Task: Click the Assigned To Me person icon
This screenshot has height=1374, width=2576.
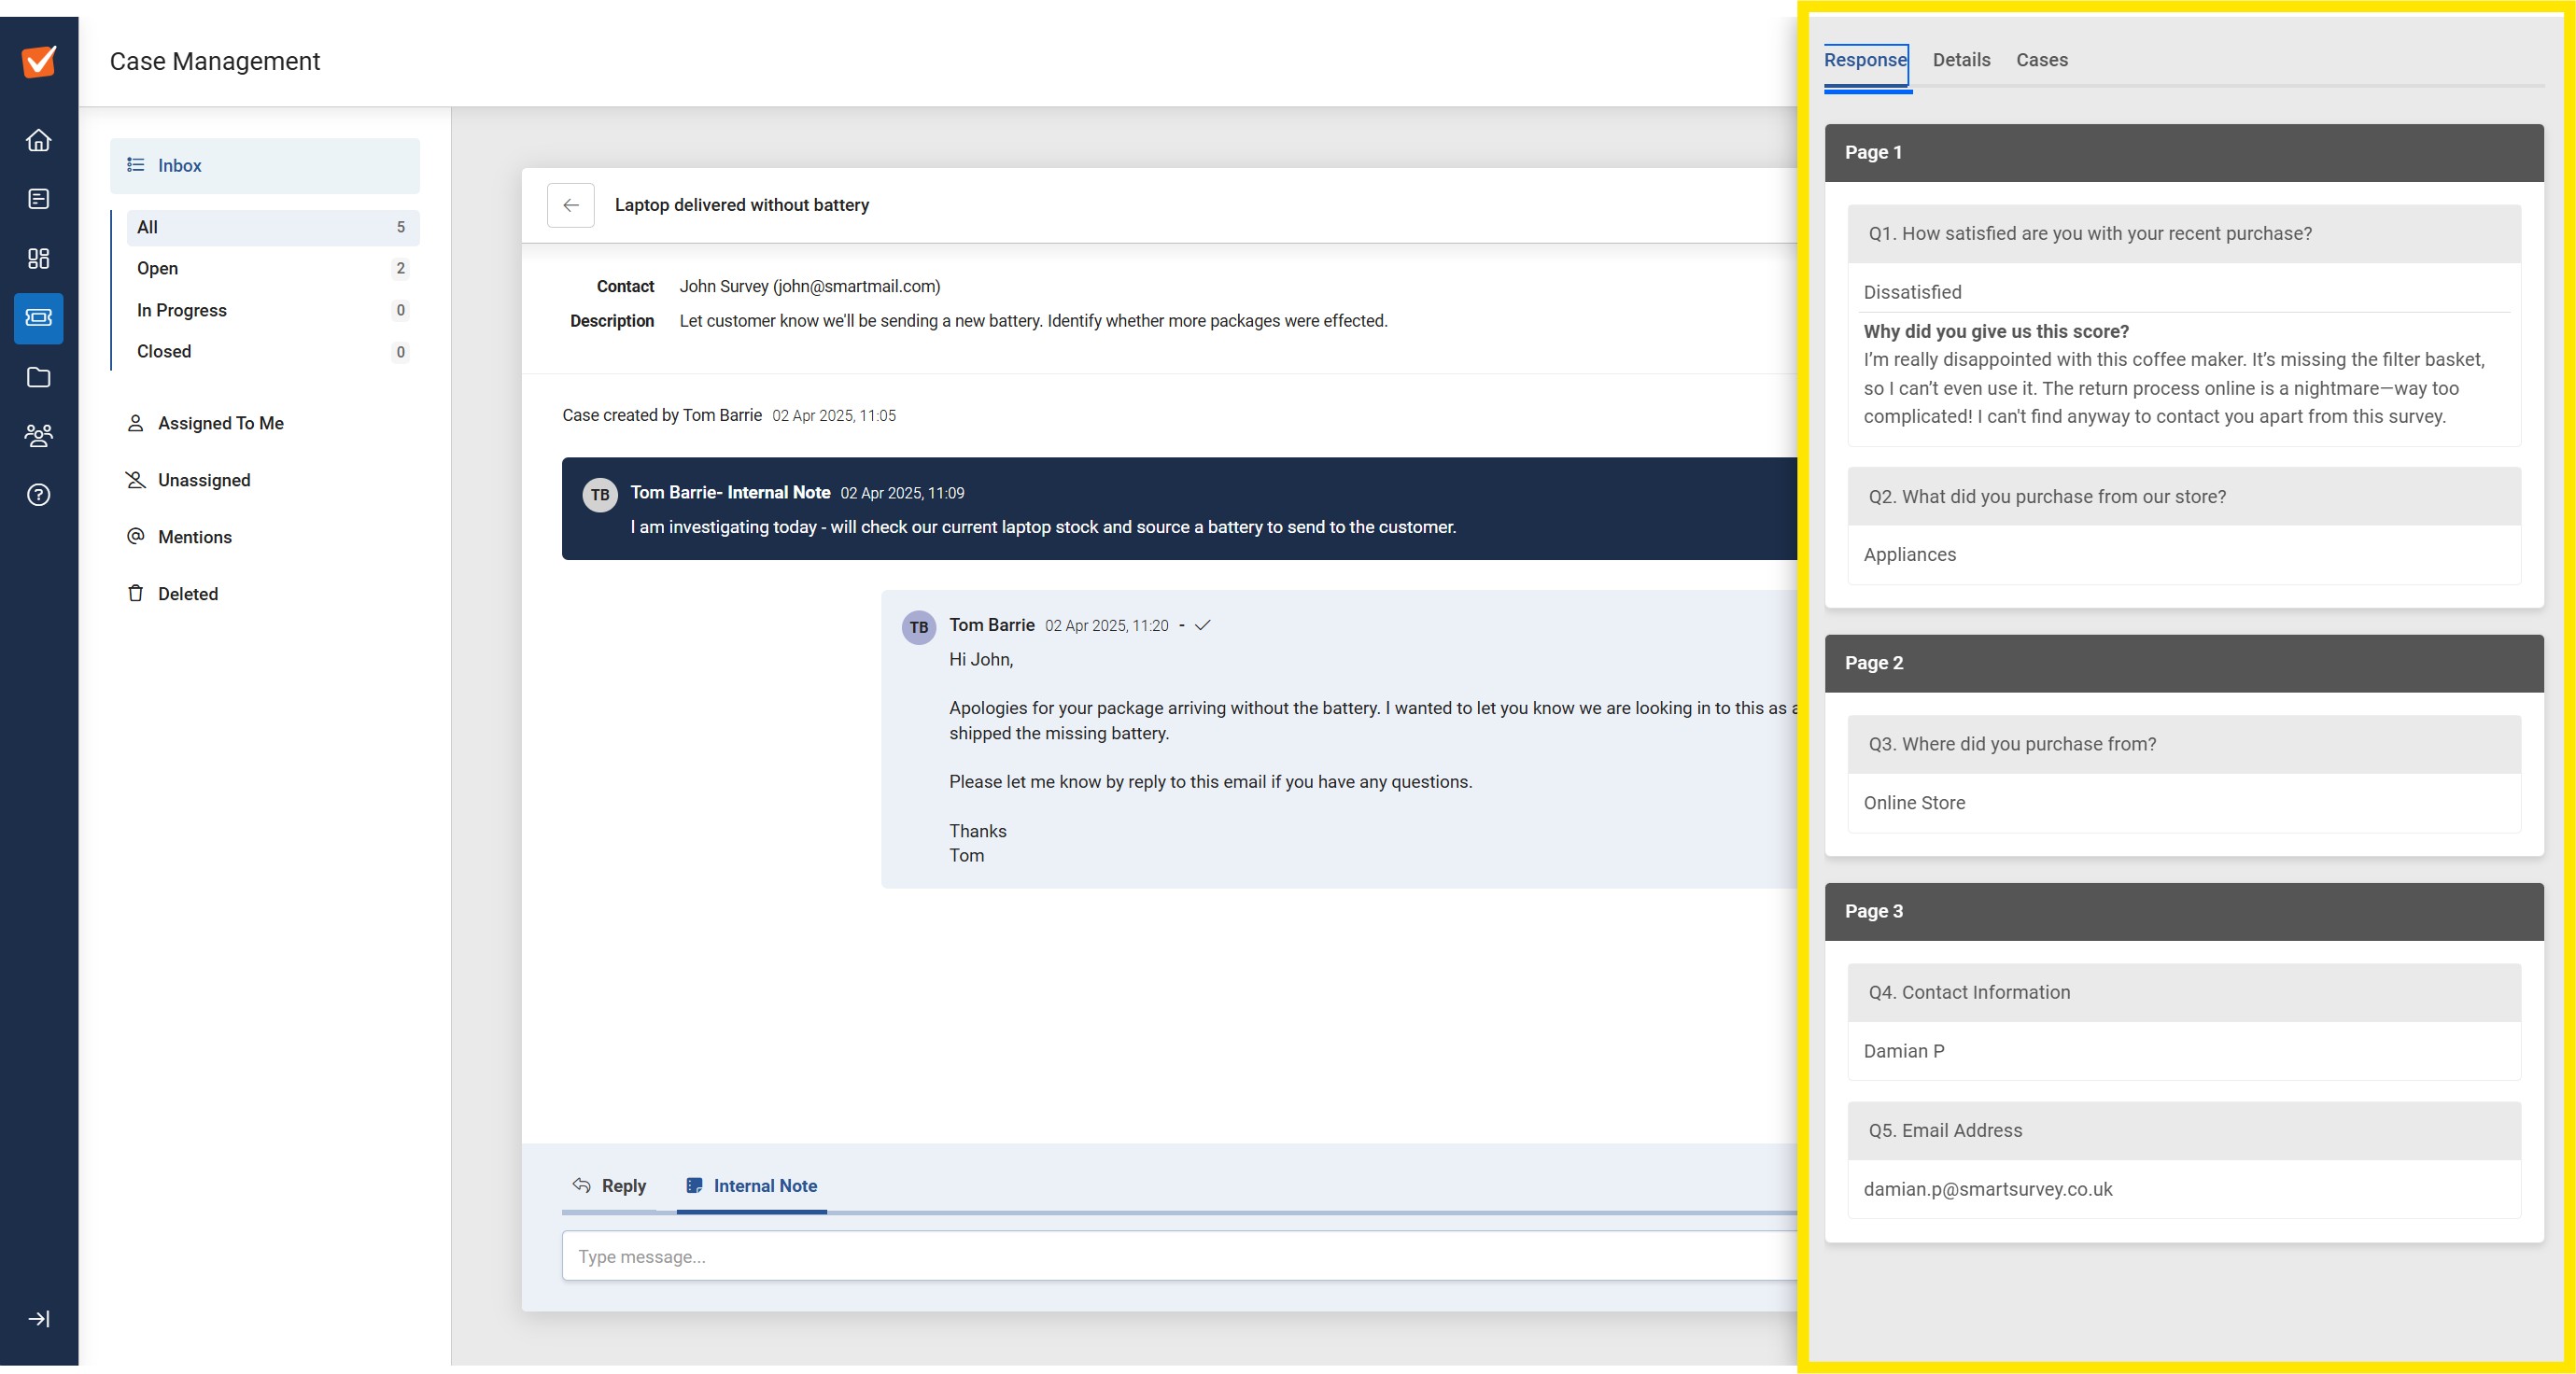Action: coord(136,423)
